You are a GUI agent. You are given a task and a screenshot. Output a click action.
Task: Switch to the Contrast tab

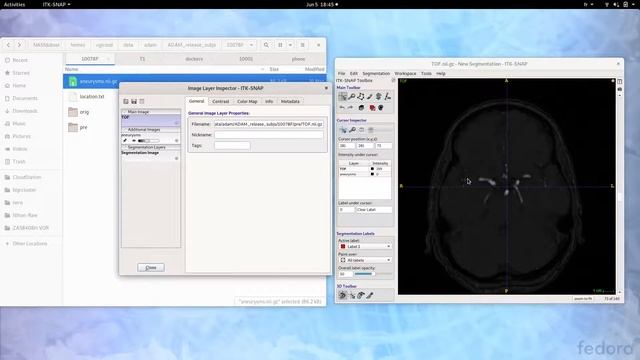tap(220, 101)
